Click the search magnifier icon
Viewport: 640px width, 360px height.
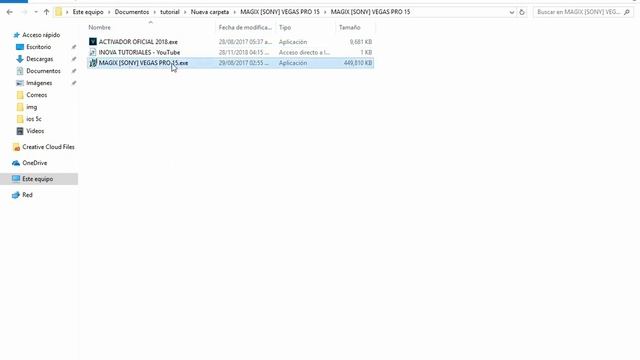(627, 12)
